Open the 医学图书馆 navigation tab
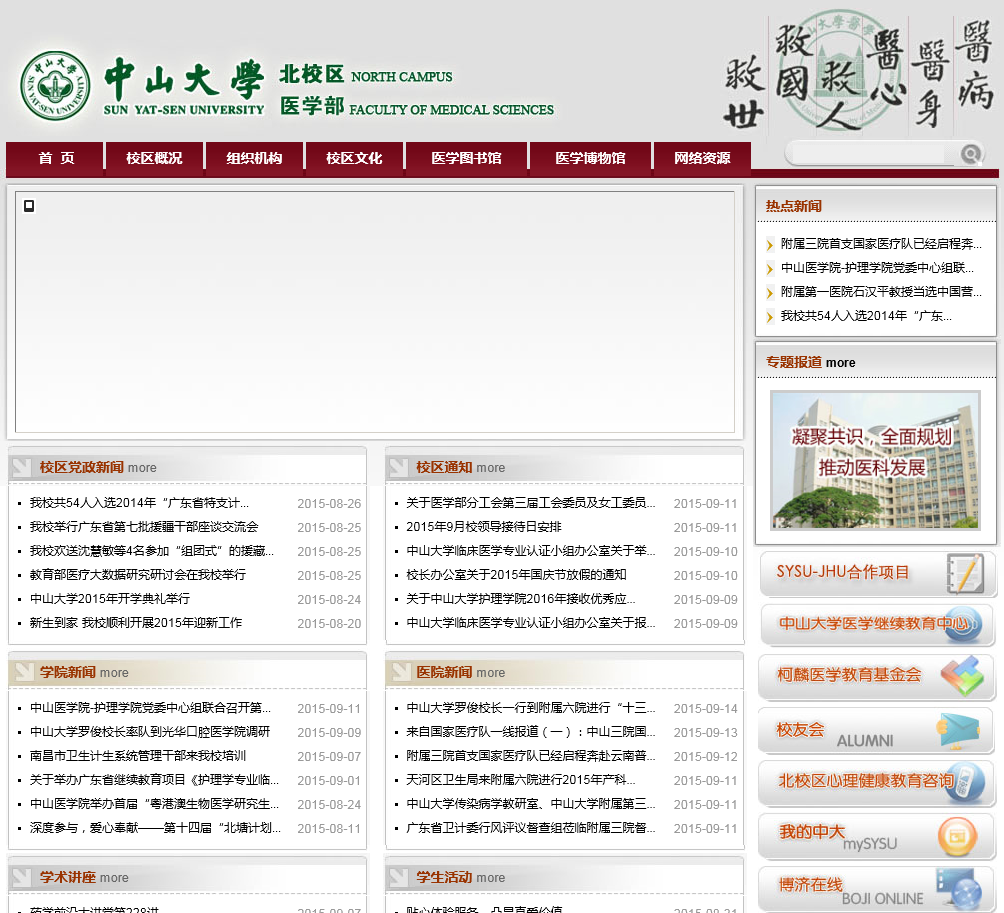This screenshot has width=1004, height=913. pos(466,158)
